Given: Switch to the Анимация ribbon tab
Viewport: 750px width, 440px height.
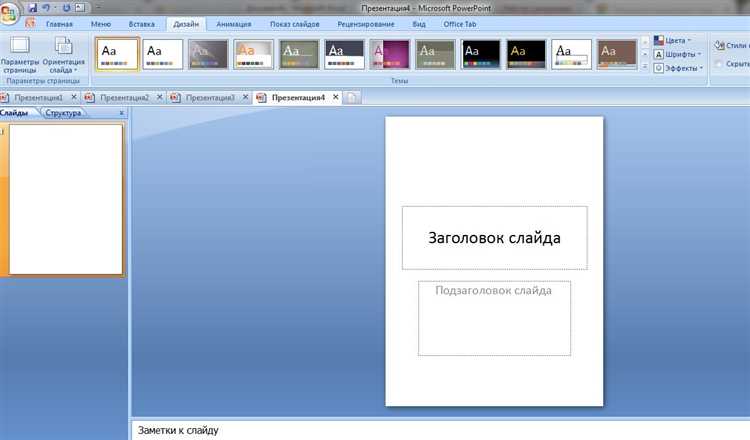Looking at the screenshot, I should [233, 24].
